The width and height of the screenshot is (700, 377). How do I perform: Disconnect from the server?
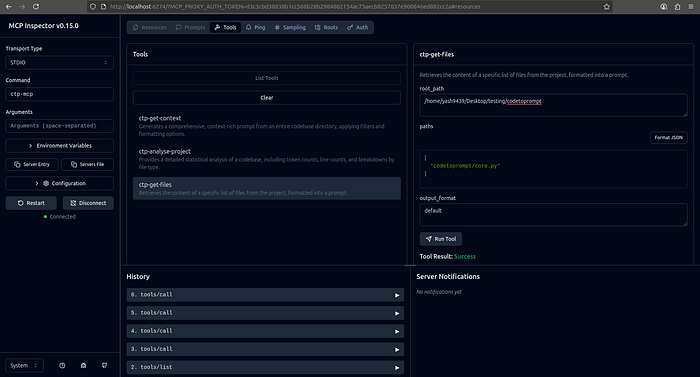pos(88,203)
